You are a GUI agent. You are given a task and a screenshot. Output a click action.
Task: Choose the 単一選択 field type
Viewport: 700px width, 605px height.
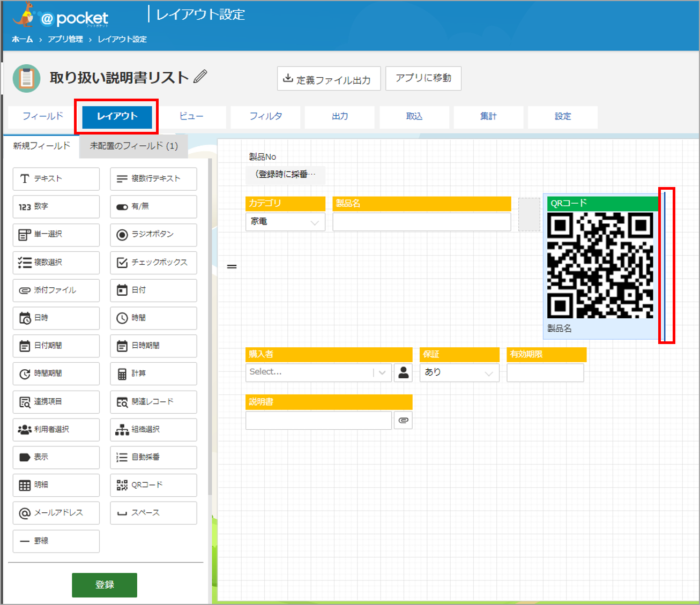click(56, 234)
